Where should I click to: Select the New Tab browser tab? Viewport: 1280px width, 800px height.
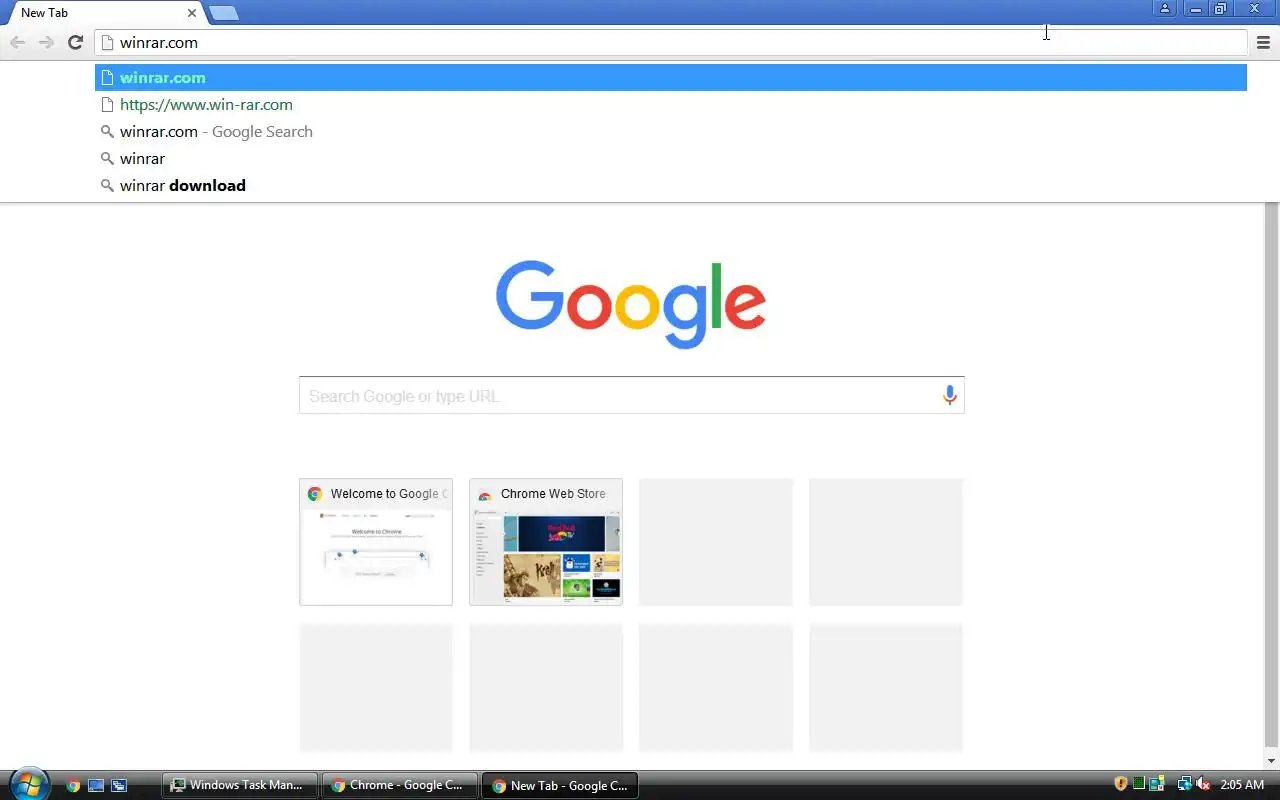click(x=104, y=13)
